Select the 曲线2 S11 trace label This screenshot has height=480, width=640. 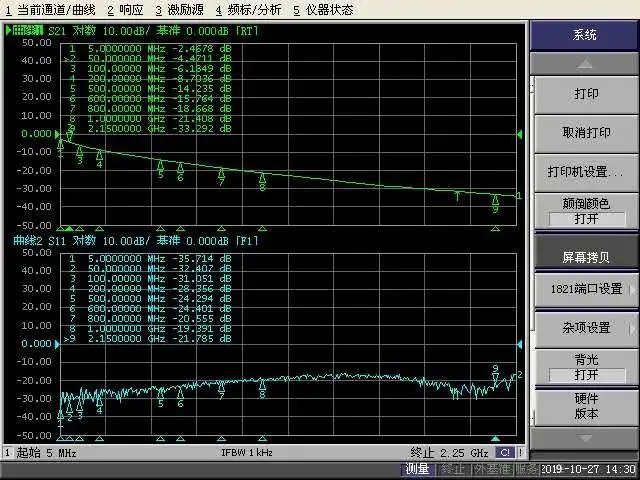[25, 242]
